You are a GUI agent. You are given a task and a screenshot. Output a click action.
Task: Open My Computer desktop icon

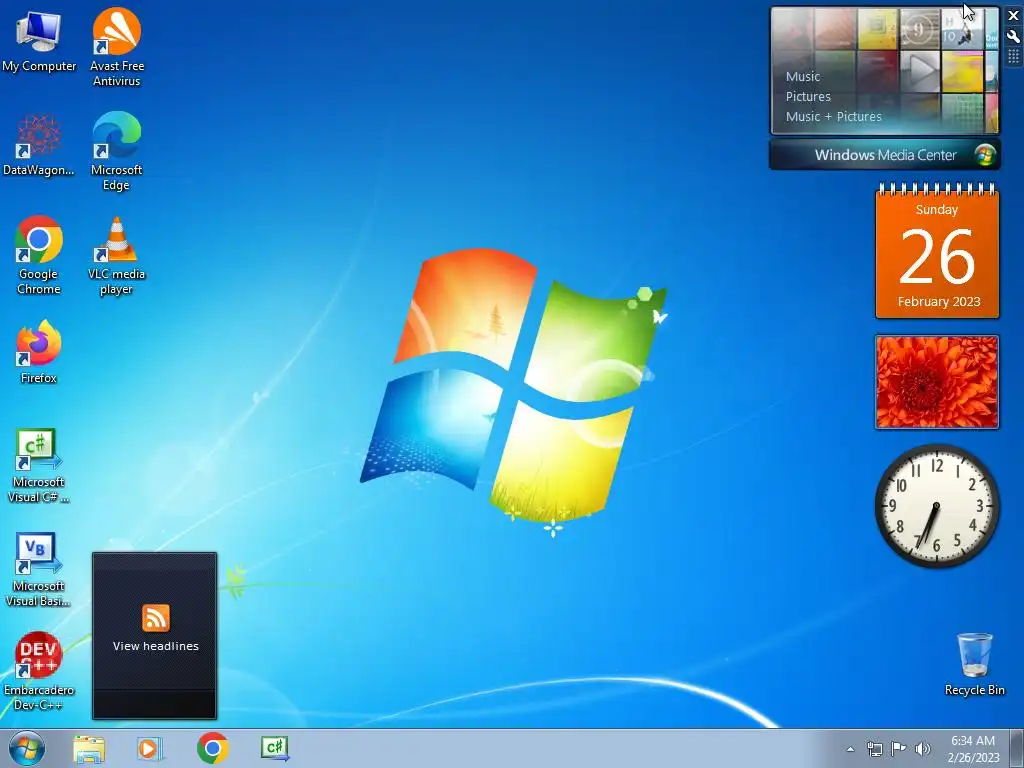pyautogui.click(x=39, y=42)
